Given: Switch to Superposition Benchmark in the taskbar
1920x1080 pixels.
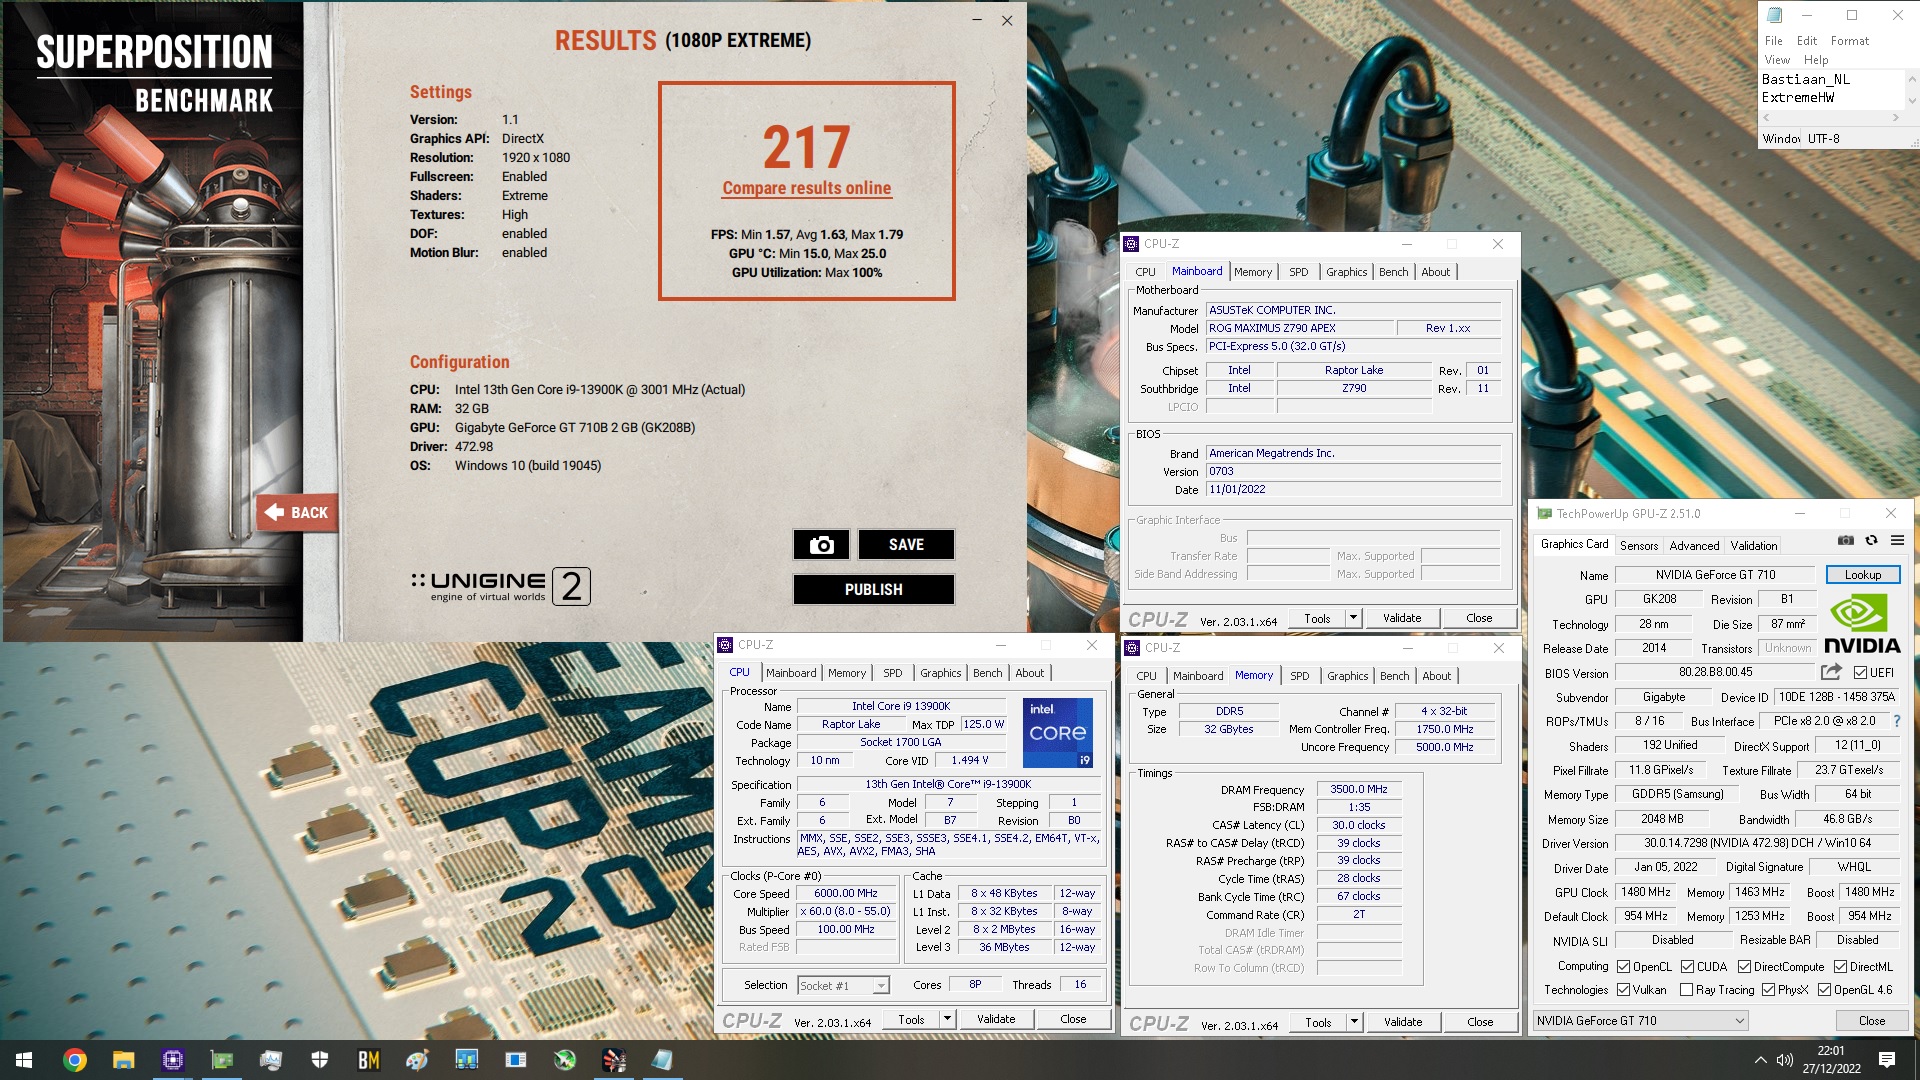Looking at the screenshot, I should (614, 1060).
